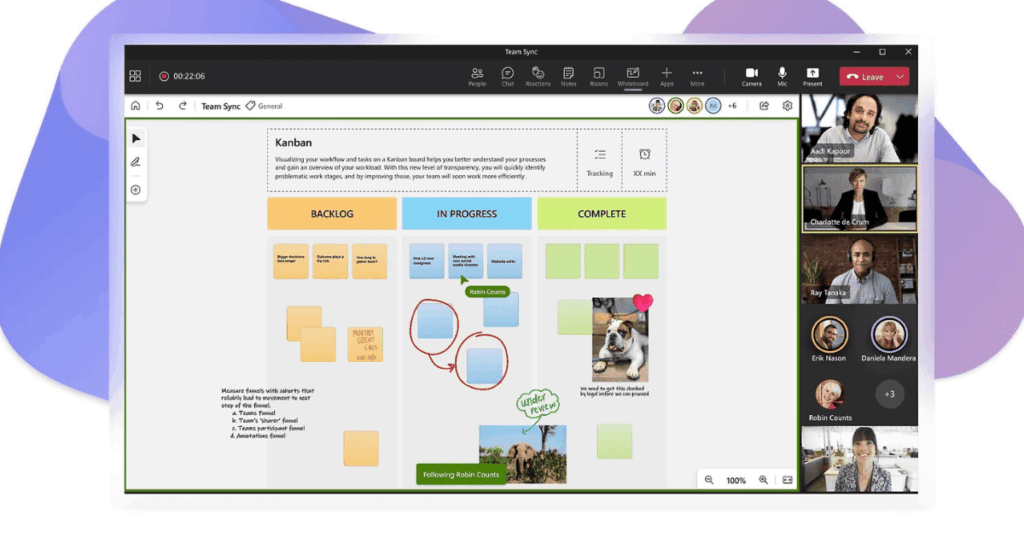This screenshot has width=1024, height=538.
Task: Click the Tracking icon in Kanban header
Action: point(600,155)
